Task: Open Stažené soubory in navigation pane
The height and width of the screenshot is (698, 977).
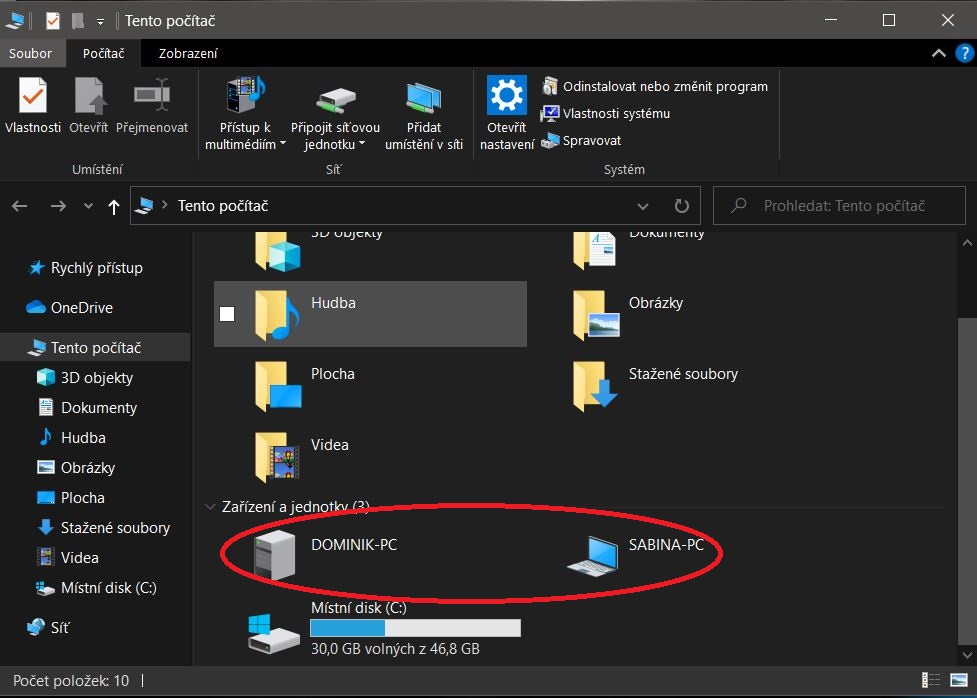Action: tap(103, 527)
